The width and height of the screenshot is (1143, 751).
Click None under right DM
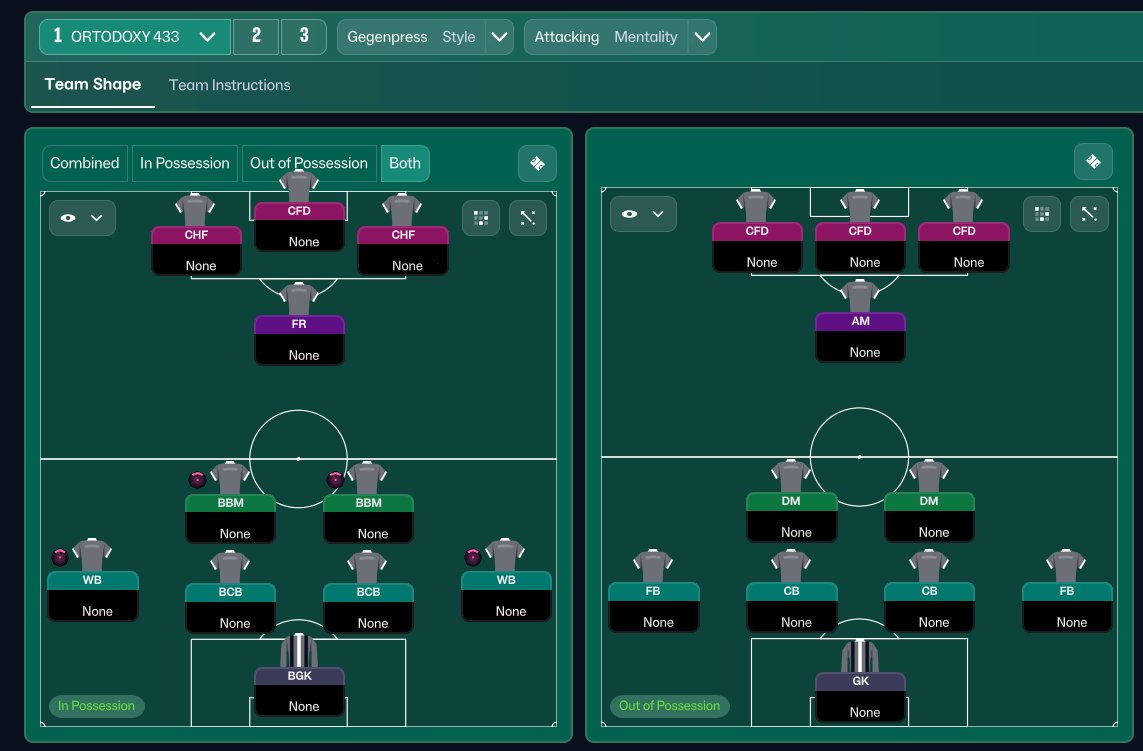coord(934,532)
